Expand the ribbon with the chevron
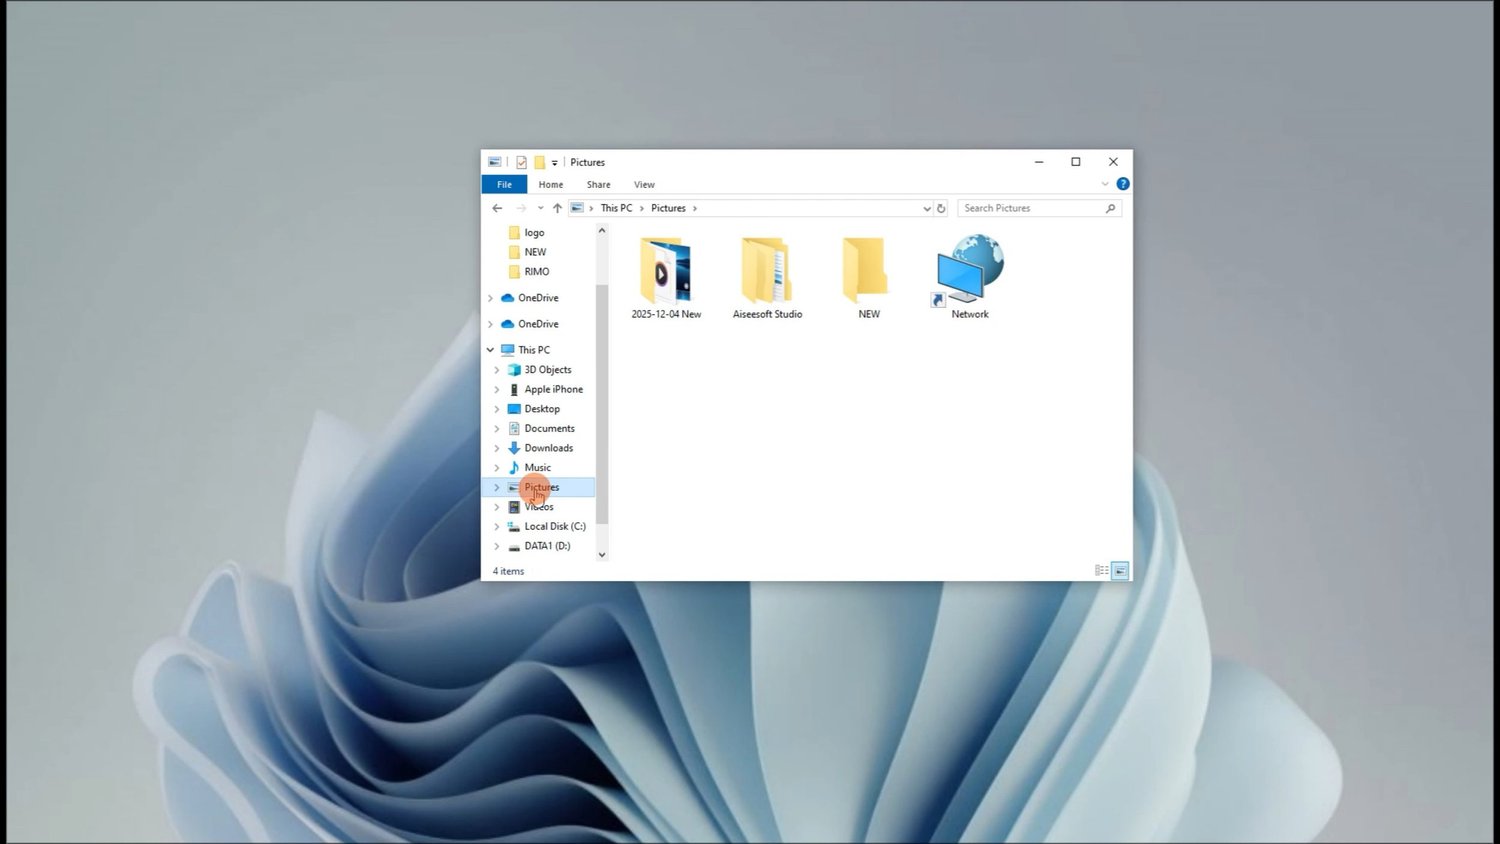This screenshot has height=844, width=1500. coord(1105,184)
